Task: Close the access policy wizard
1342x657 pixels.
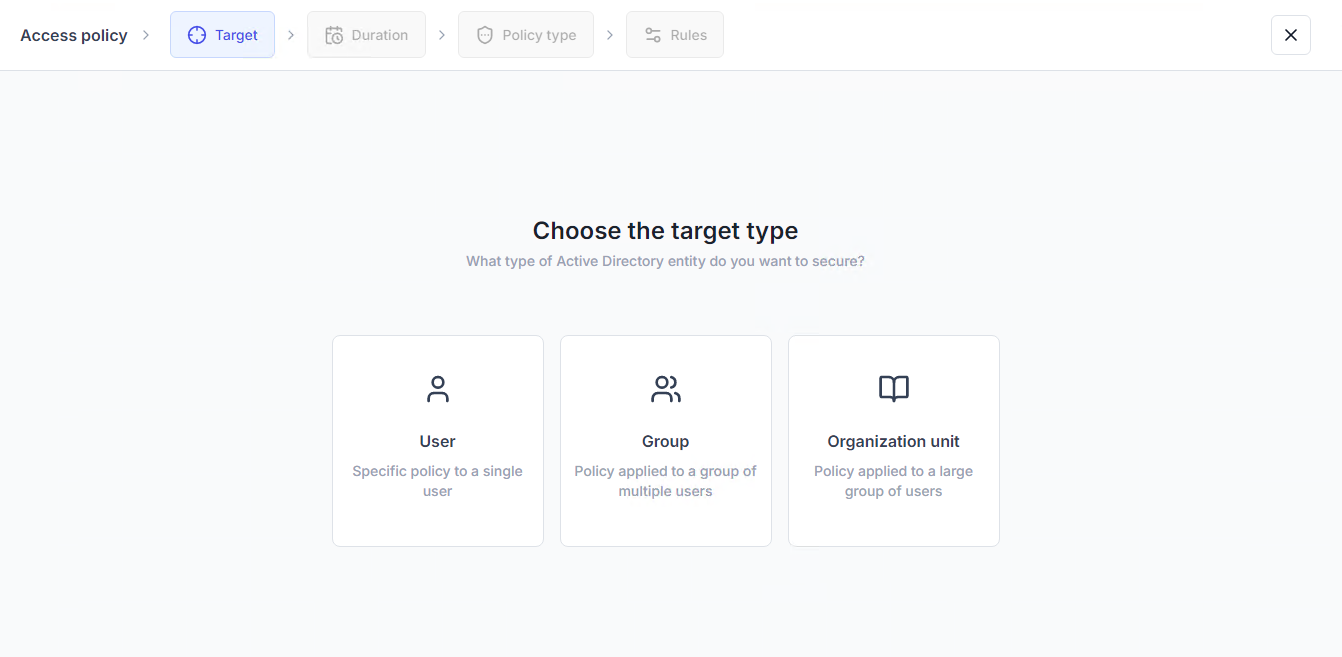Action: (1291, 35)
